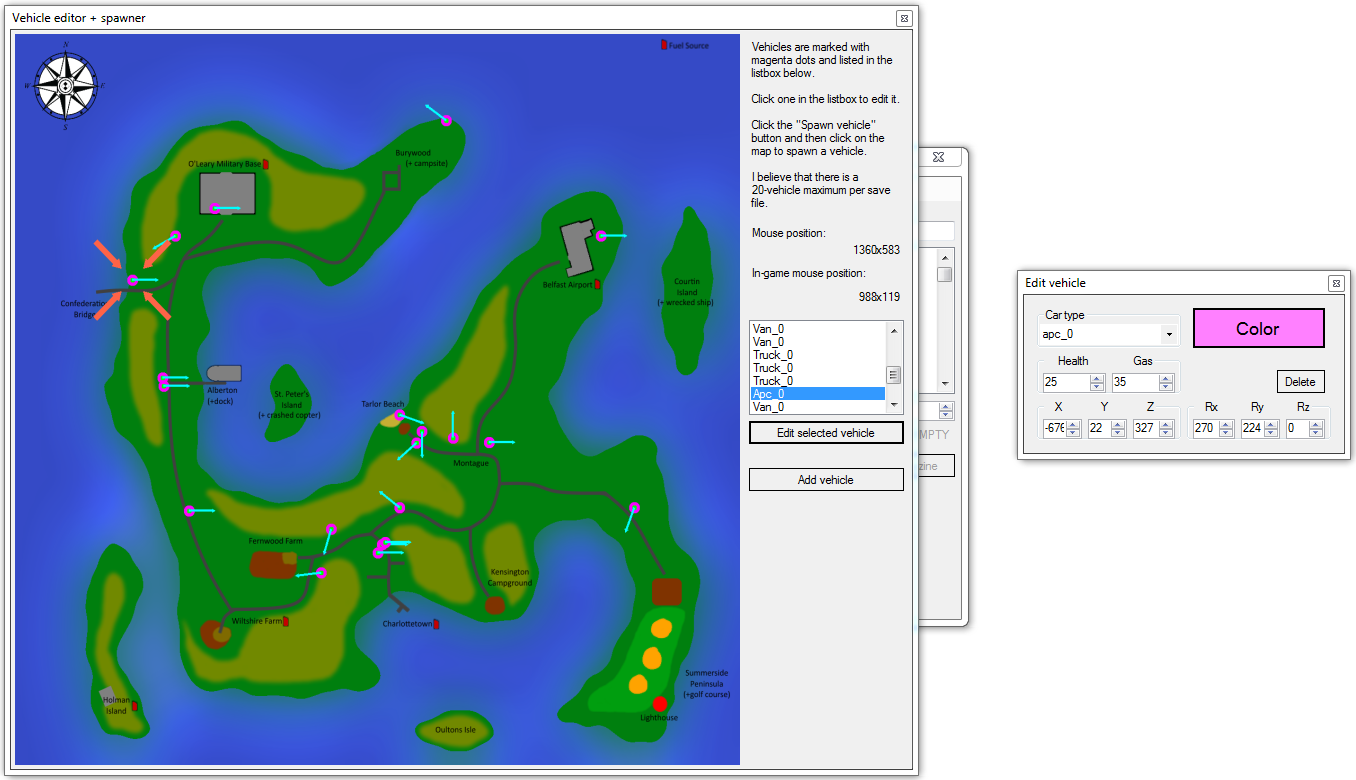Click scroll down arrow in background window

[944, 383]
